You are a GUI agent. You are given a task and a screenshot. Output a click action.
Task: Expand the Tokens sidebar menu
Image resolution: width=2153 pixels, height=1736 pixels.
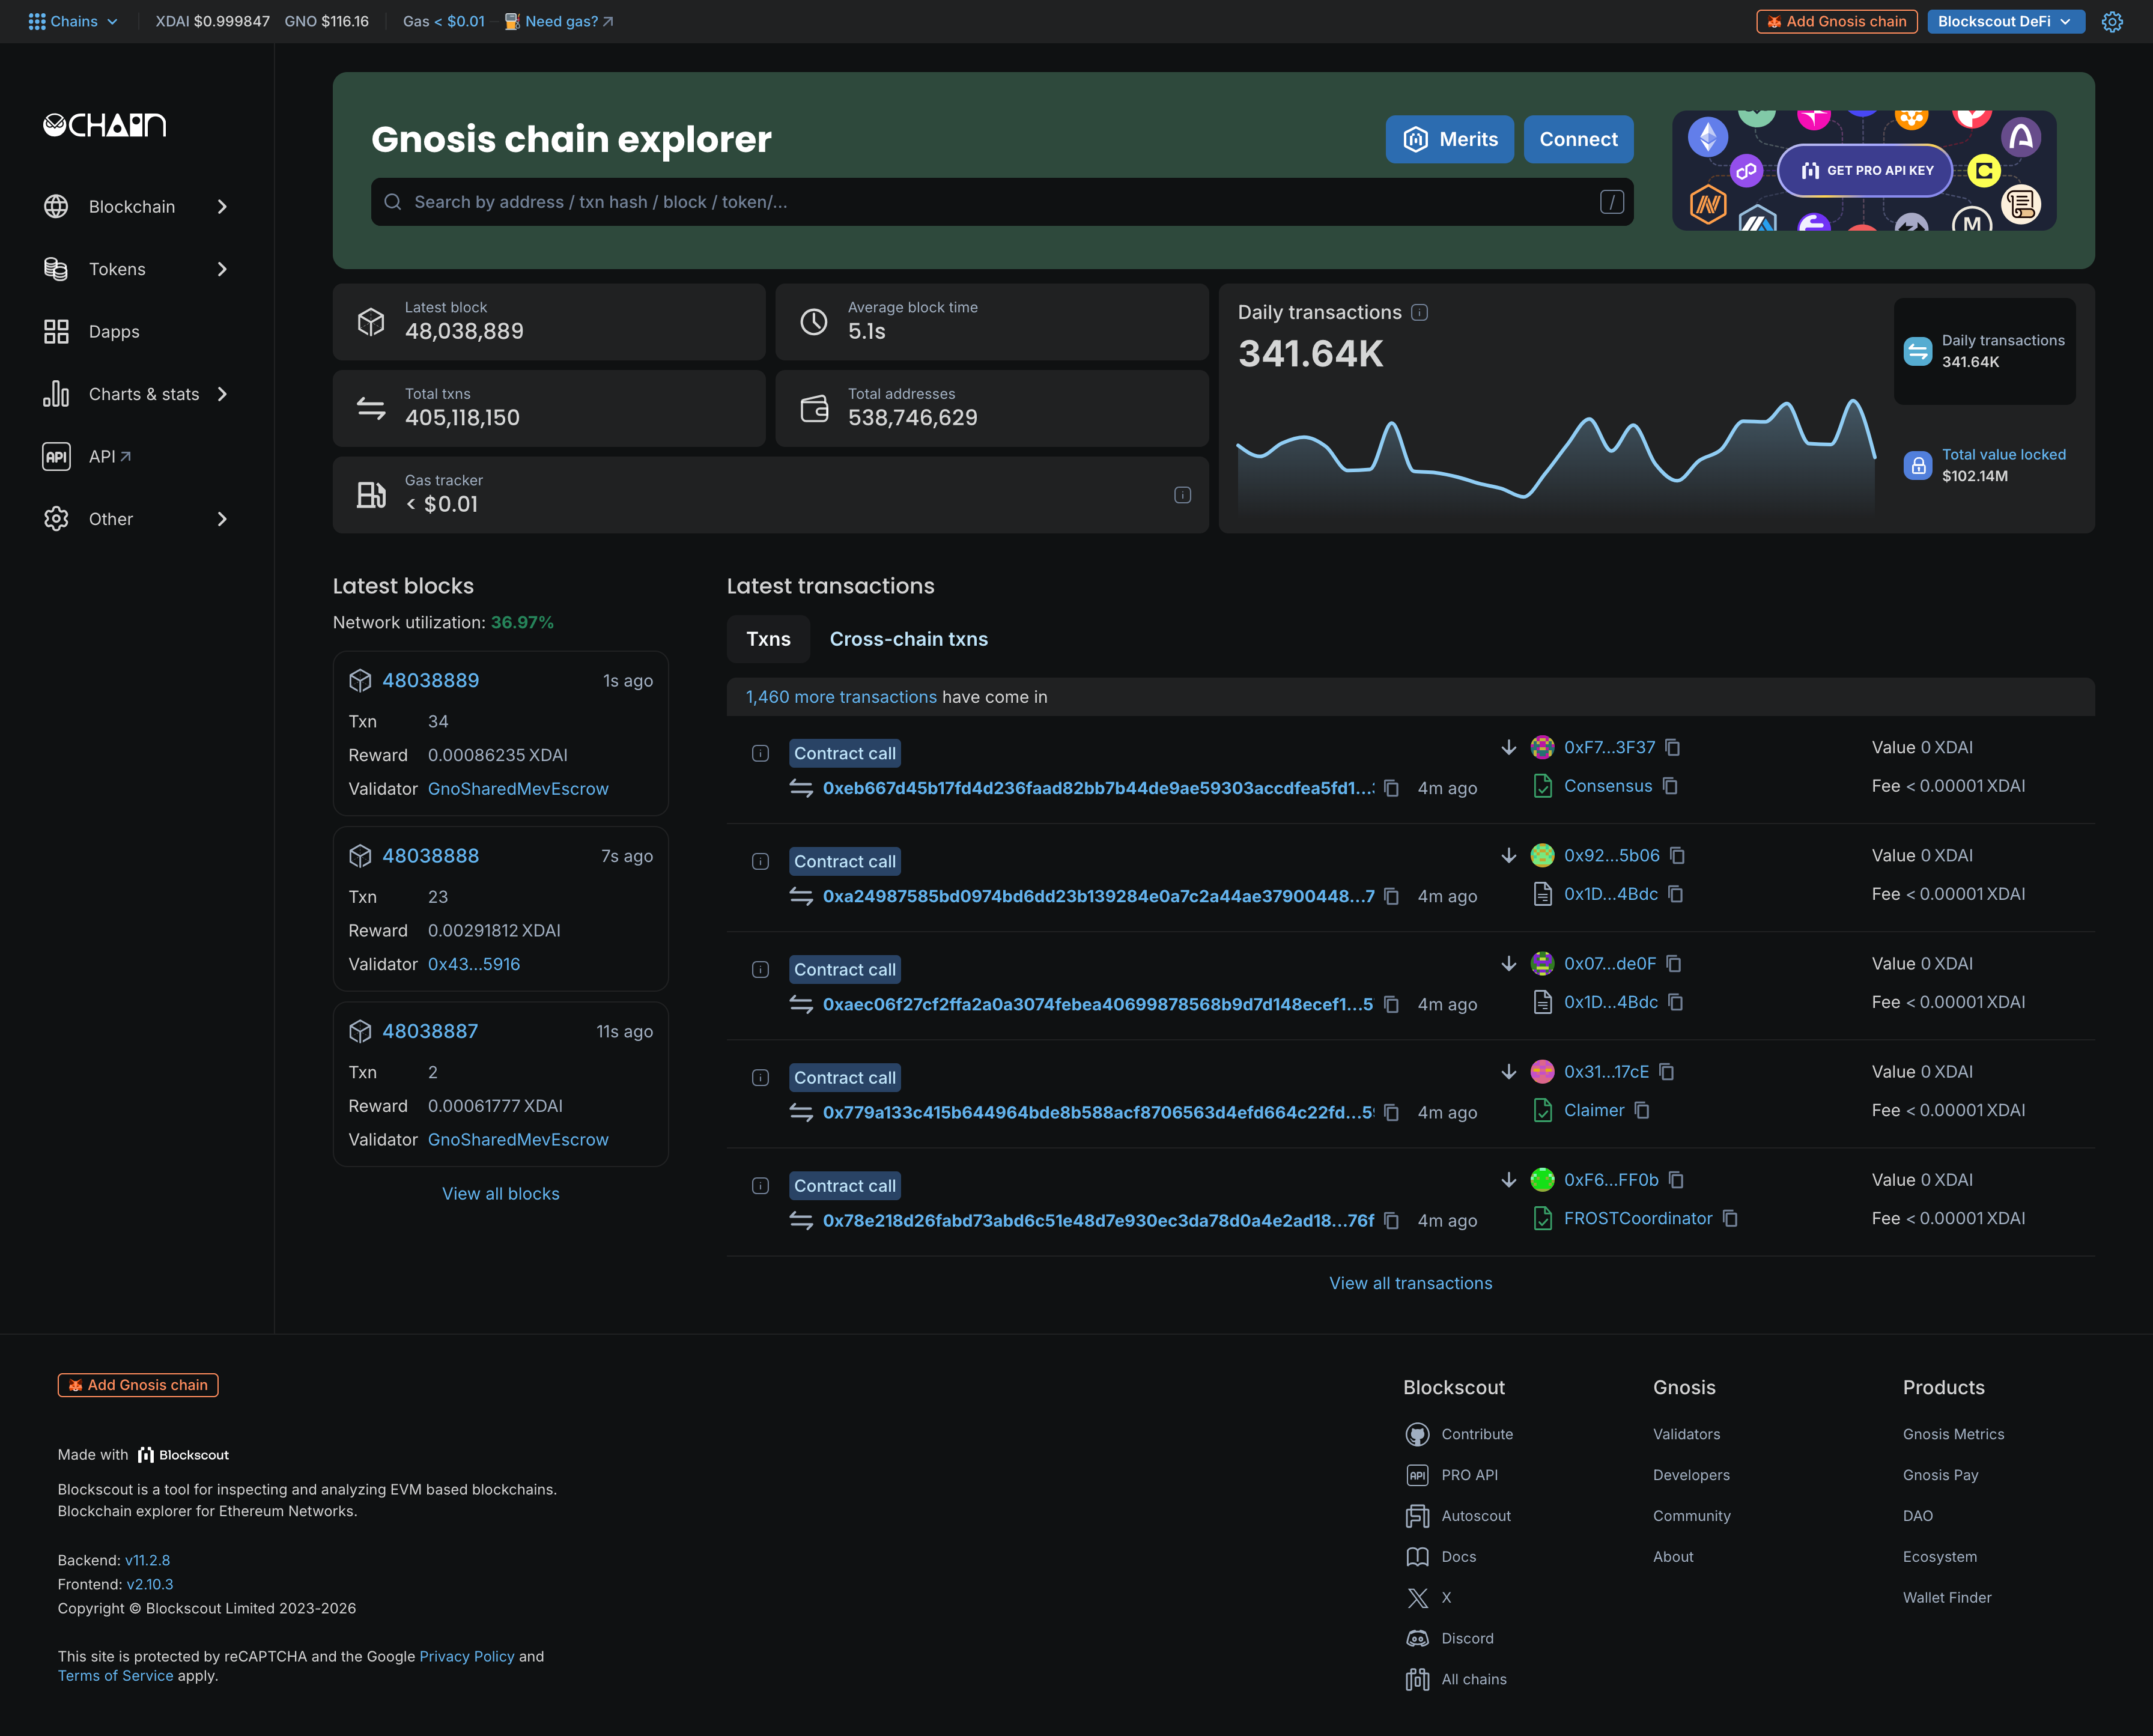[x=137, y=269]
